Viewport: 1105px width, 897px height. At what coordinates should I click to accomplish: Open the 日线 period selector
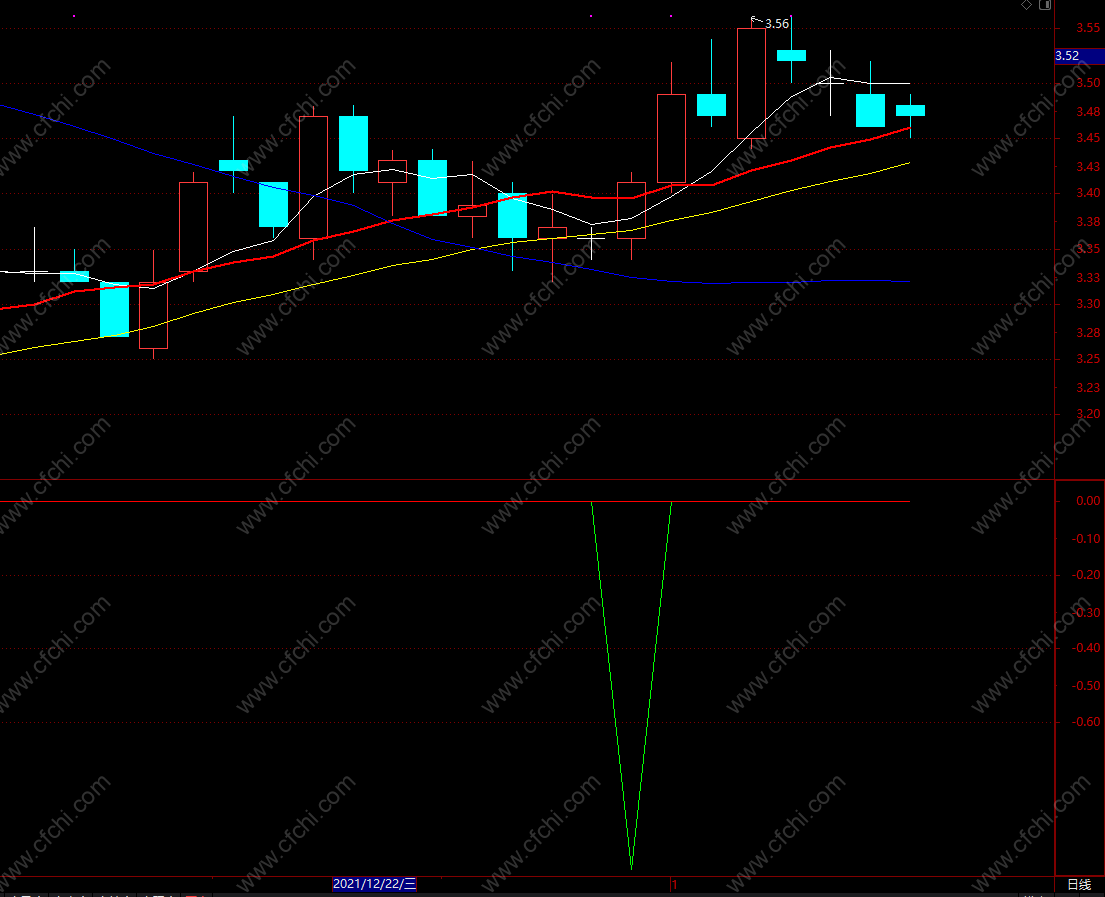tap(1079, 884)
